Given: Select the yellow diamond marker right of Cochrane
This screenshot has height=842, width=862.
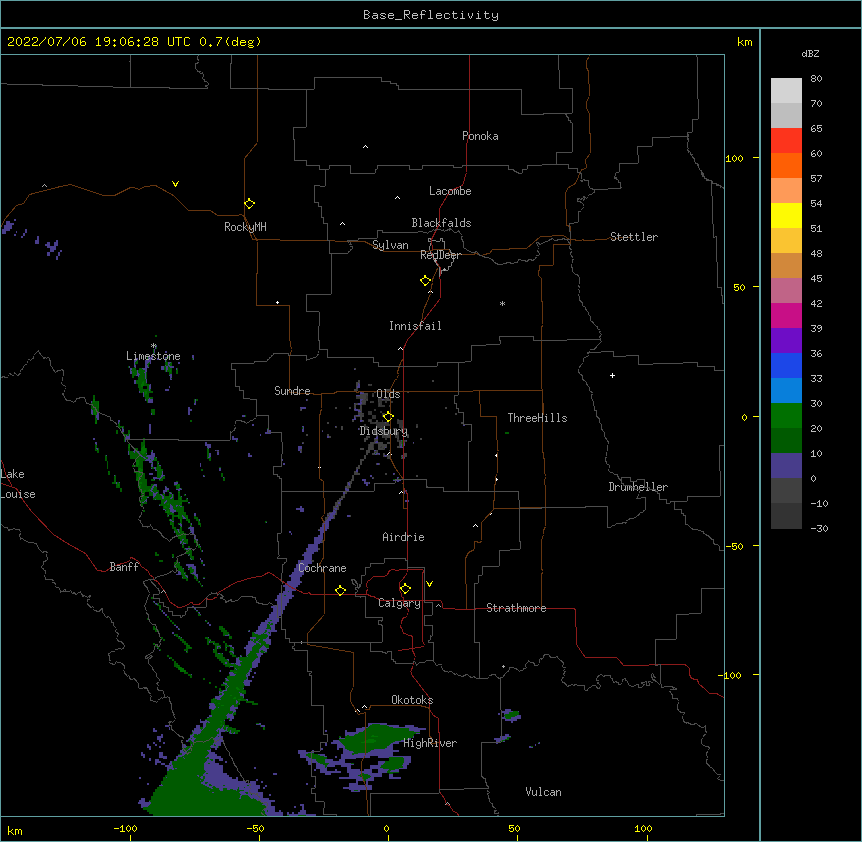Looking at the screenshot, I should tap(340, 590).
